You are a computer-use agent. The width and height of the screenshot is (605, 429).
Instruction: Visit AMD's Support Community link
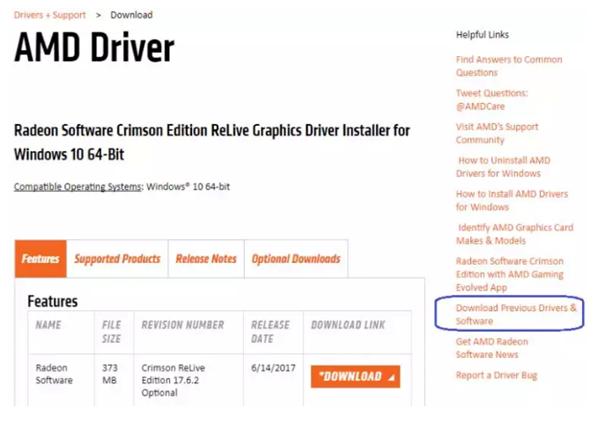tap(497, 133)
